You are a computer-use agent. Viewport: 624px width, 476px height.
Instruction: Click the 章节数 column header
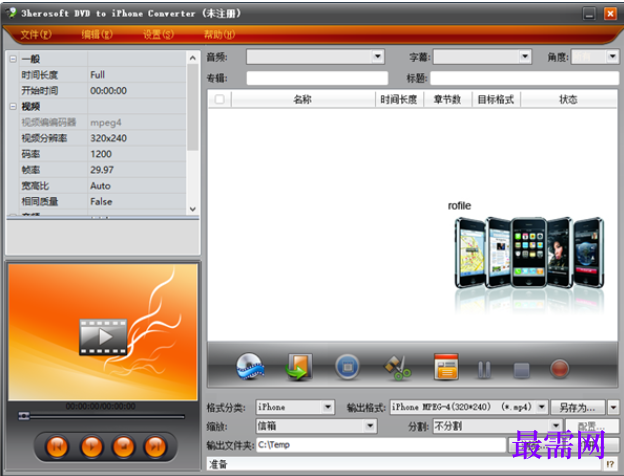448,99
